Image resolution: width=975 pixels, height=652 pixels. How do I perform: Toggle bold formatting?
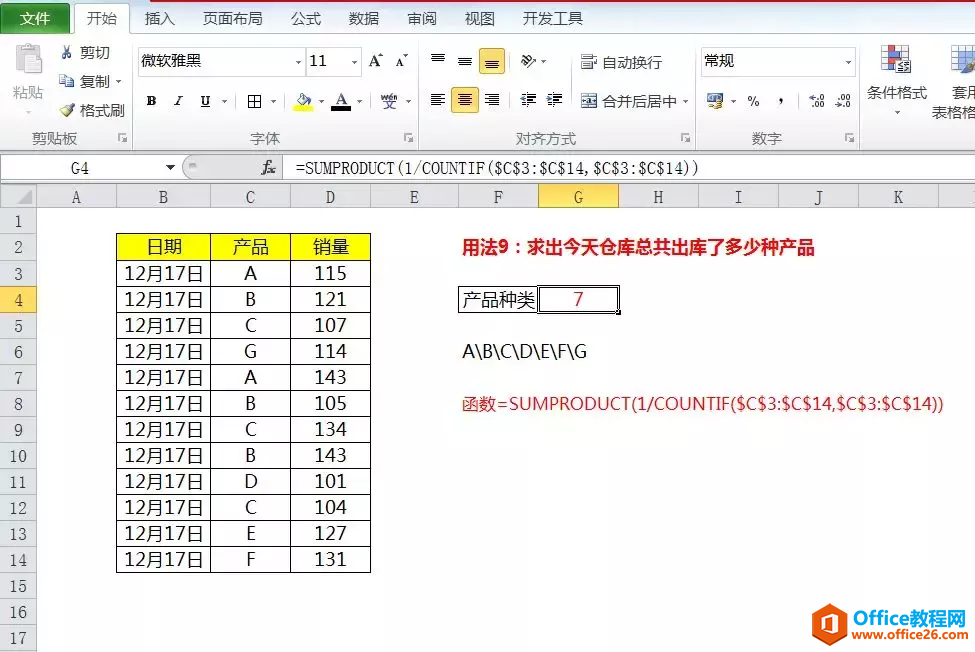151,101
